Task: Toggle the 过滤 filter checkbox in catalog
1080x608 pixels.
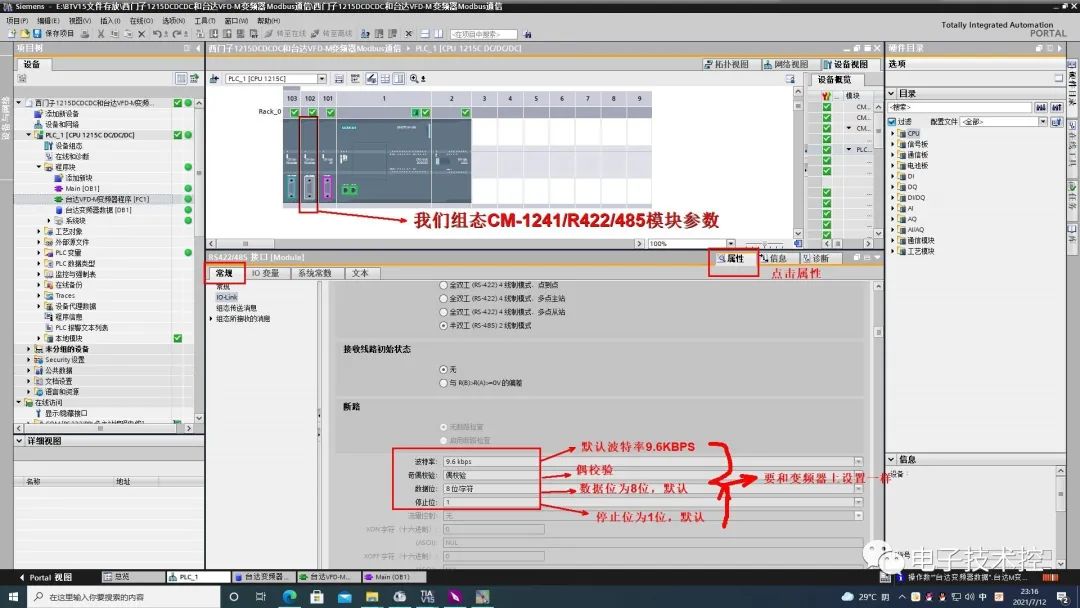Action: (x=893, y=122)
